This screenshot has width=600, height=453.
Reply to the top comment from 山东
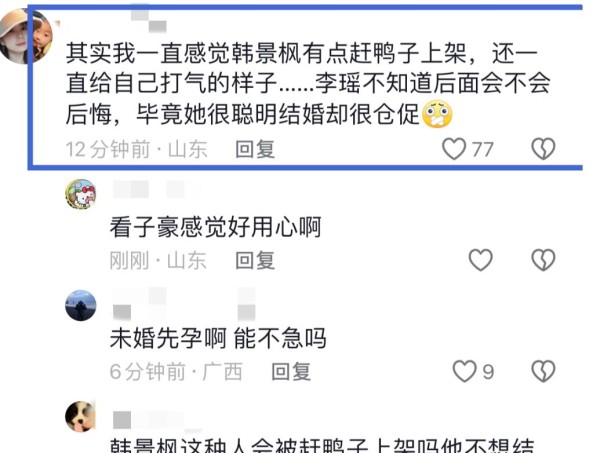pyautogui.click(x=255, y=149)
